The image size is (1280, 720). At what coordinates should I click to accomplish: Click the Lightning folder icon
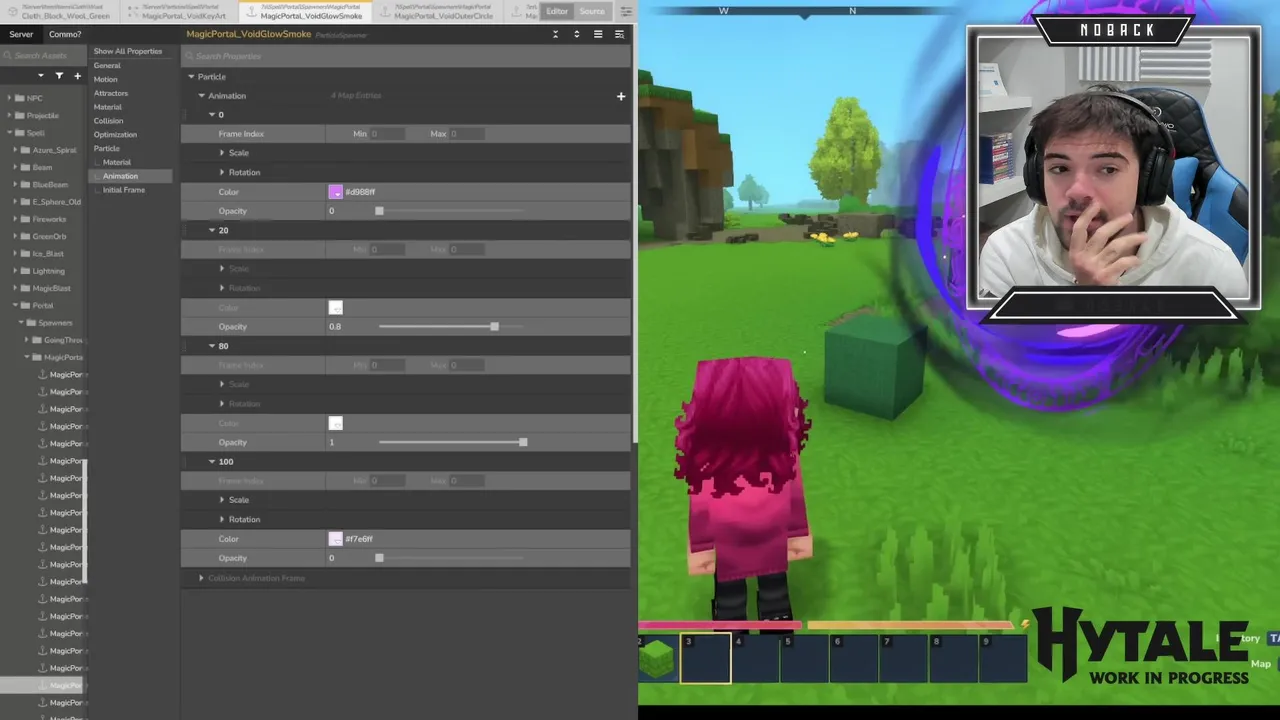click(x=26, y=271)
